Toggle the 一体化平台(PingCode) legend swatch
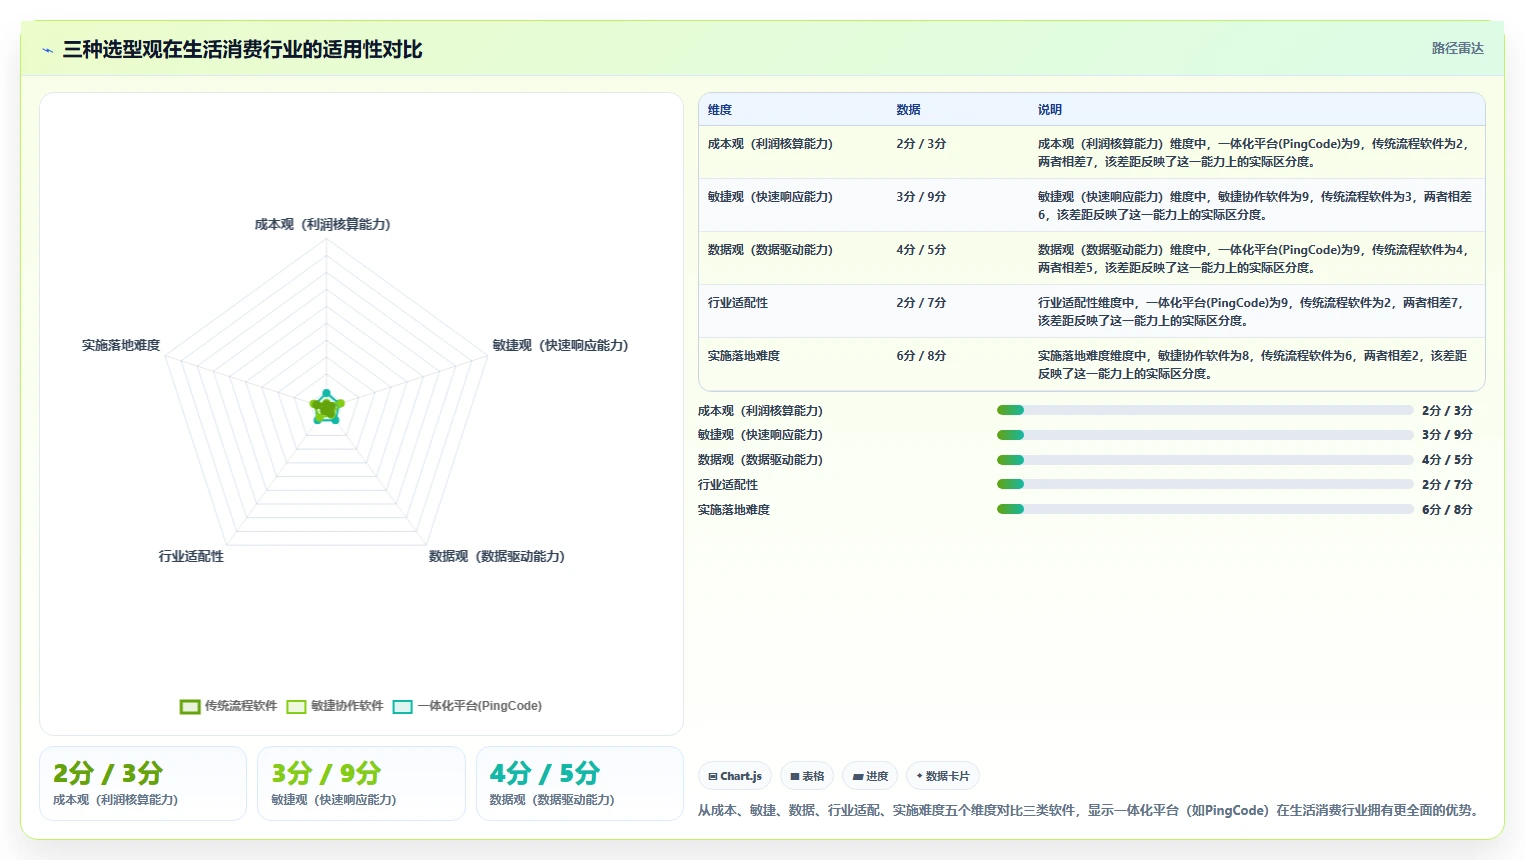 [x=403, y=707]
